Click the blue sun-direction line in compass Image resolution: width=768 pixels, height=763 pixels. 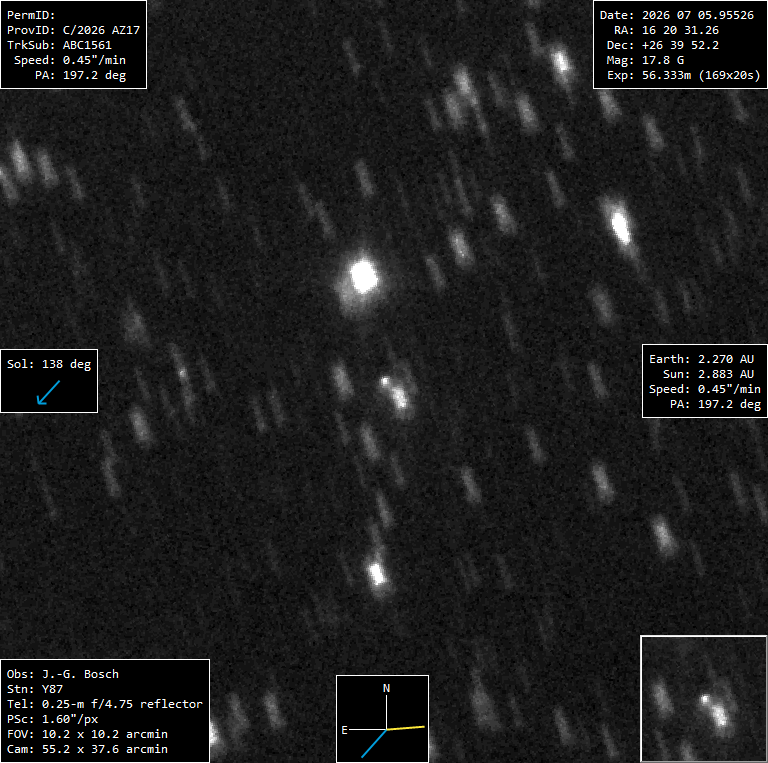[x=374, y=744]
